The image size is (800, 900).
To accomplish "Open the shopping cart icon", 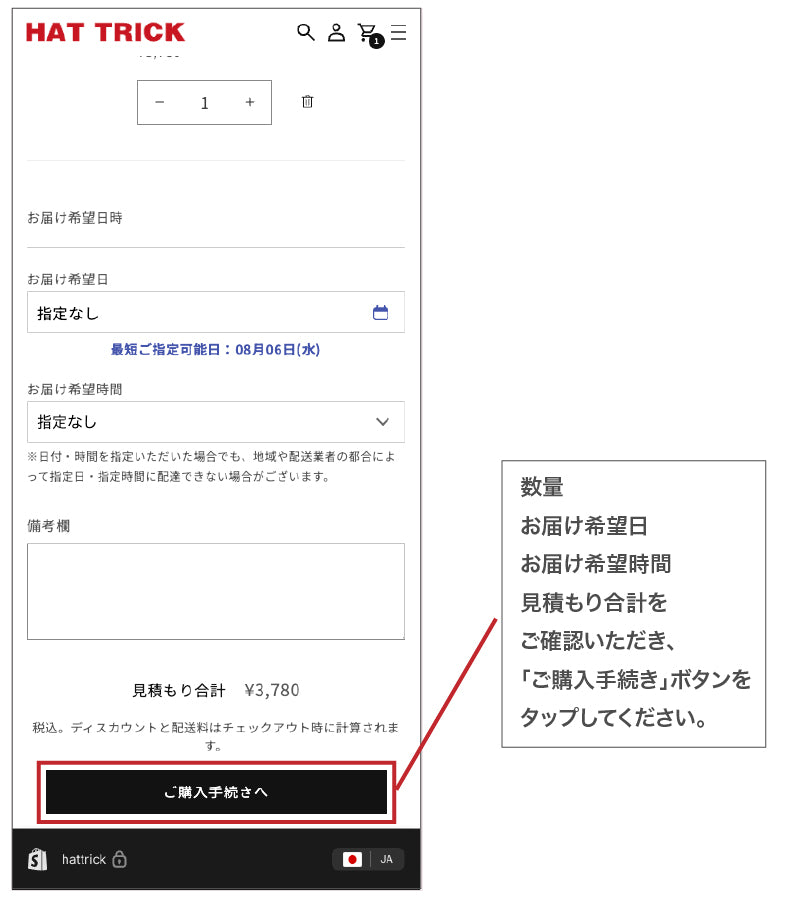I will click(x=369, y=34).
